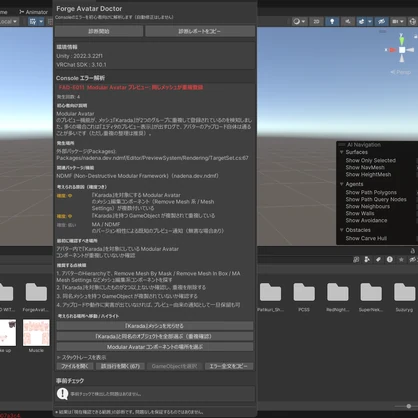
Task: Toggle Show Path Polygons option
Action: pos(371,192)
